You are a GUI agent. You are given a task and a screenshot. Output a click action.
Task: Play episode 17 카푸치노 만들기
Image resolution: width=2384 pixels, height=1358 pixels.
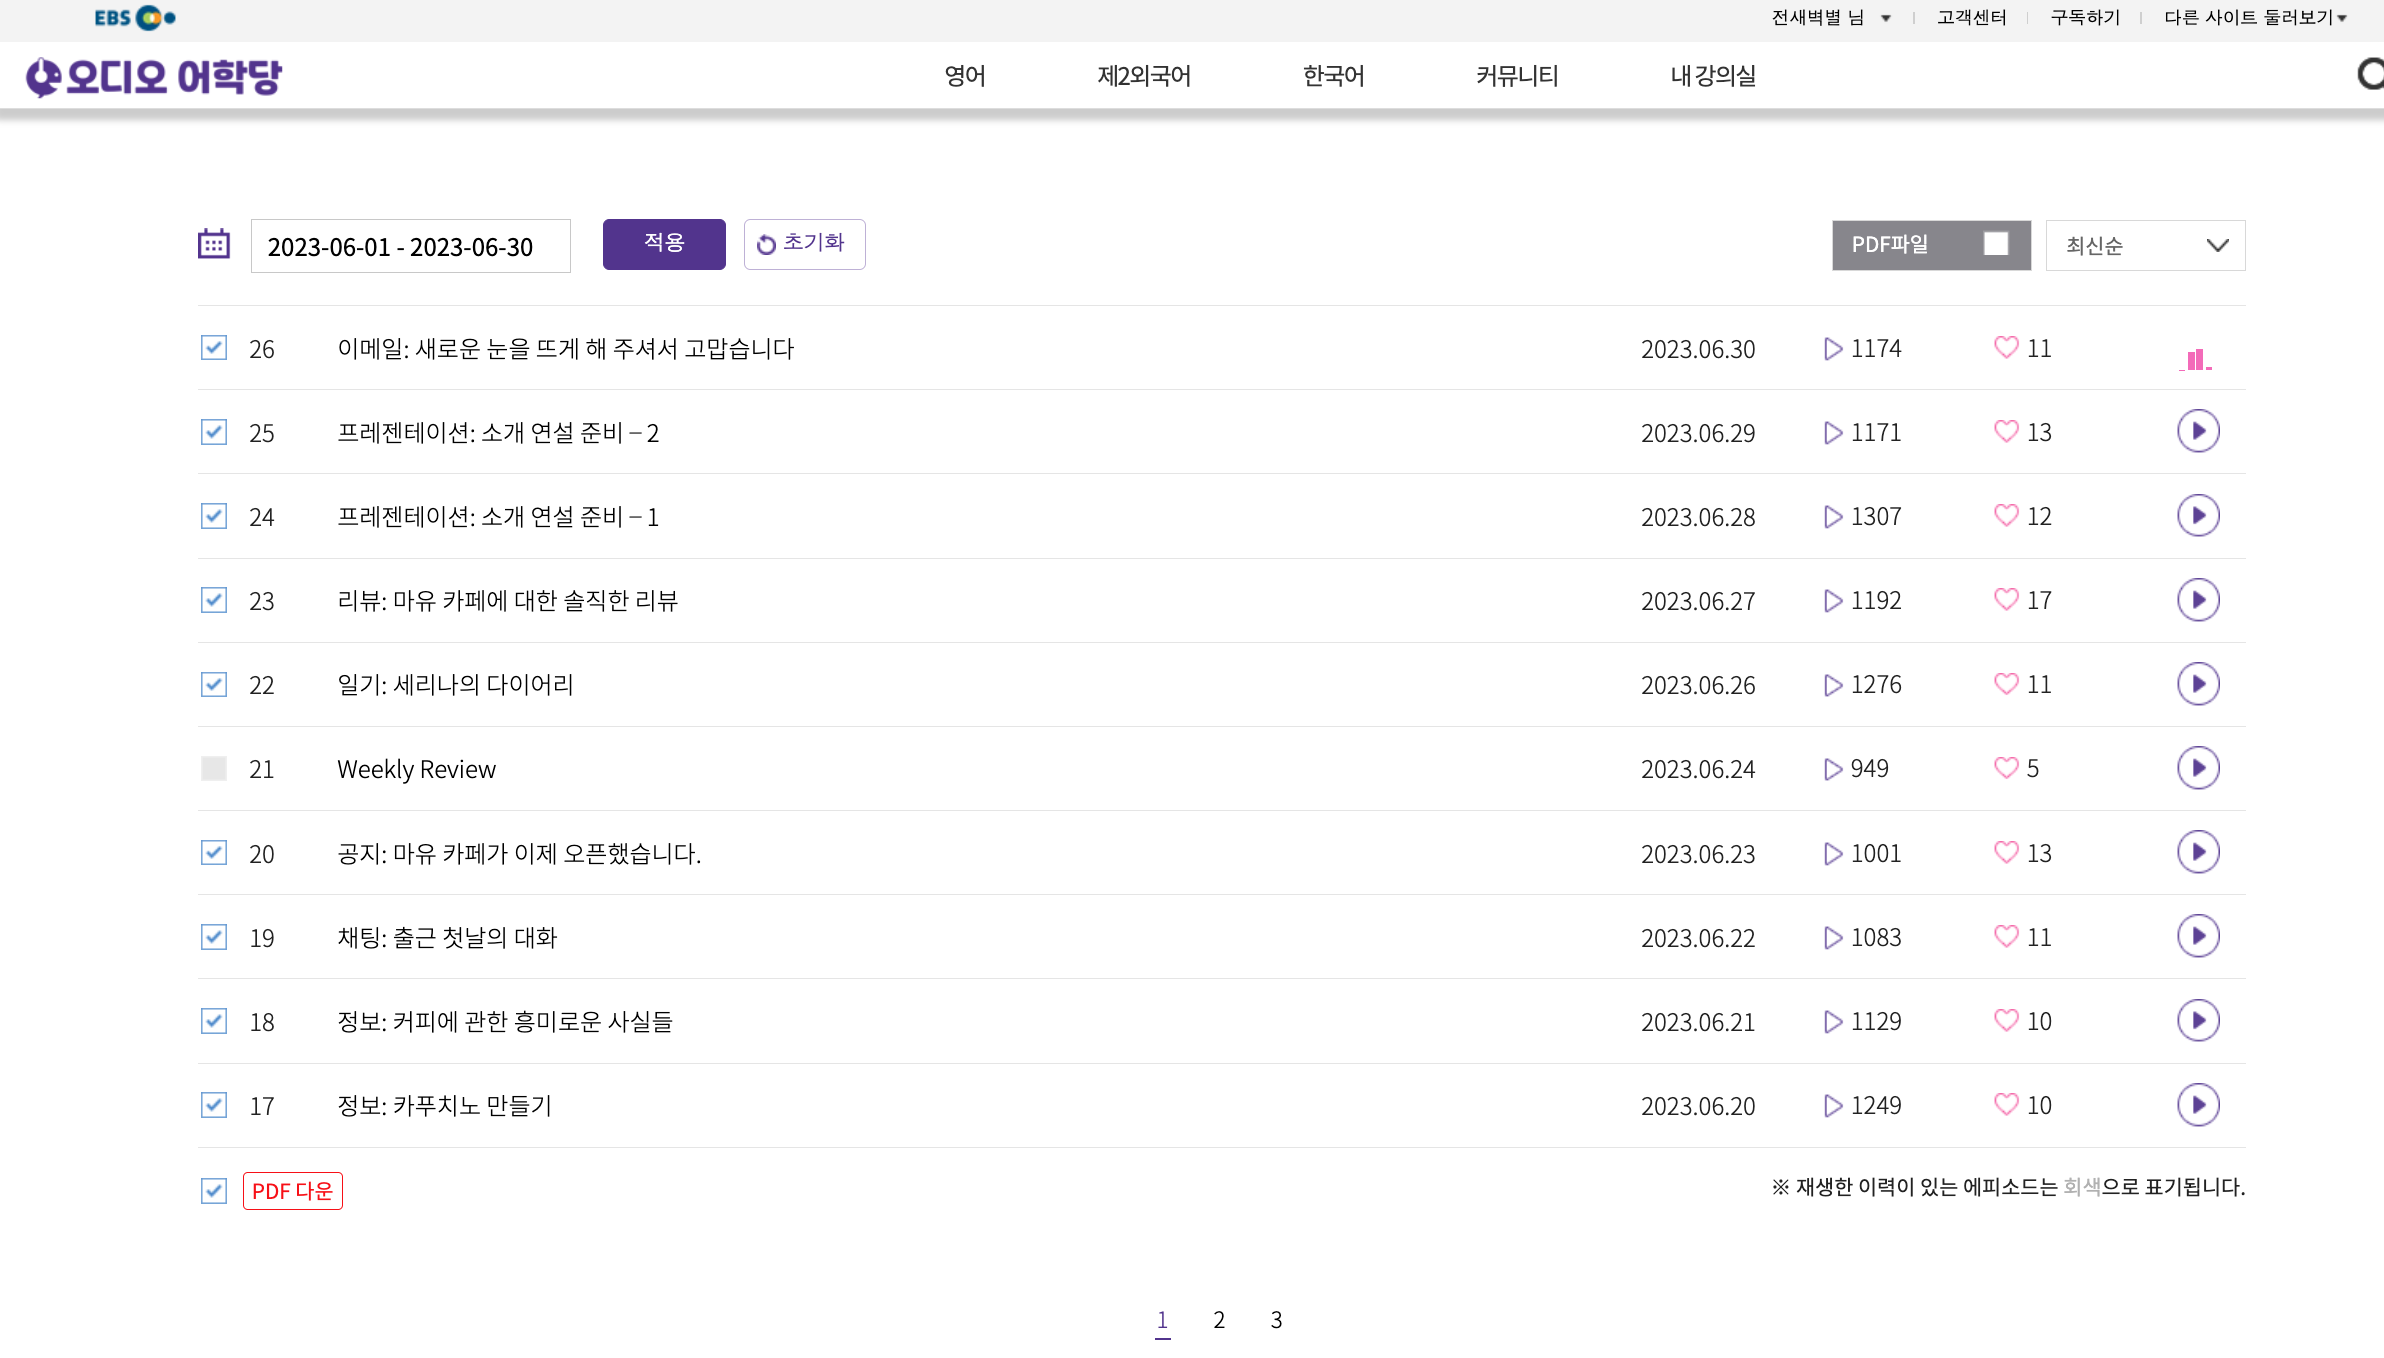2197,1105
